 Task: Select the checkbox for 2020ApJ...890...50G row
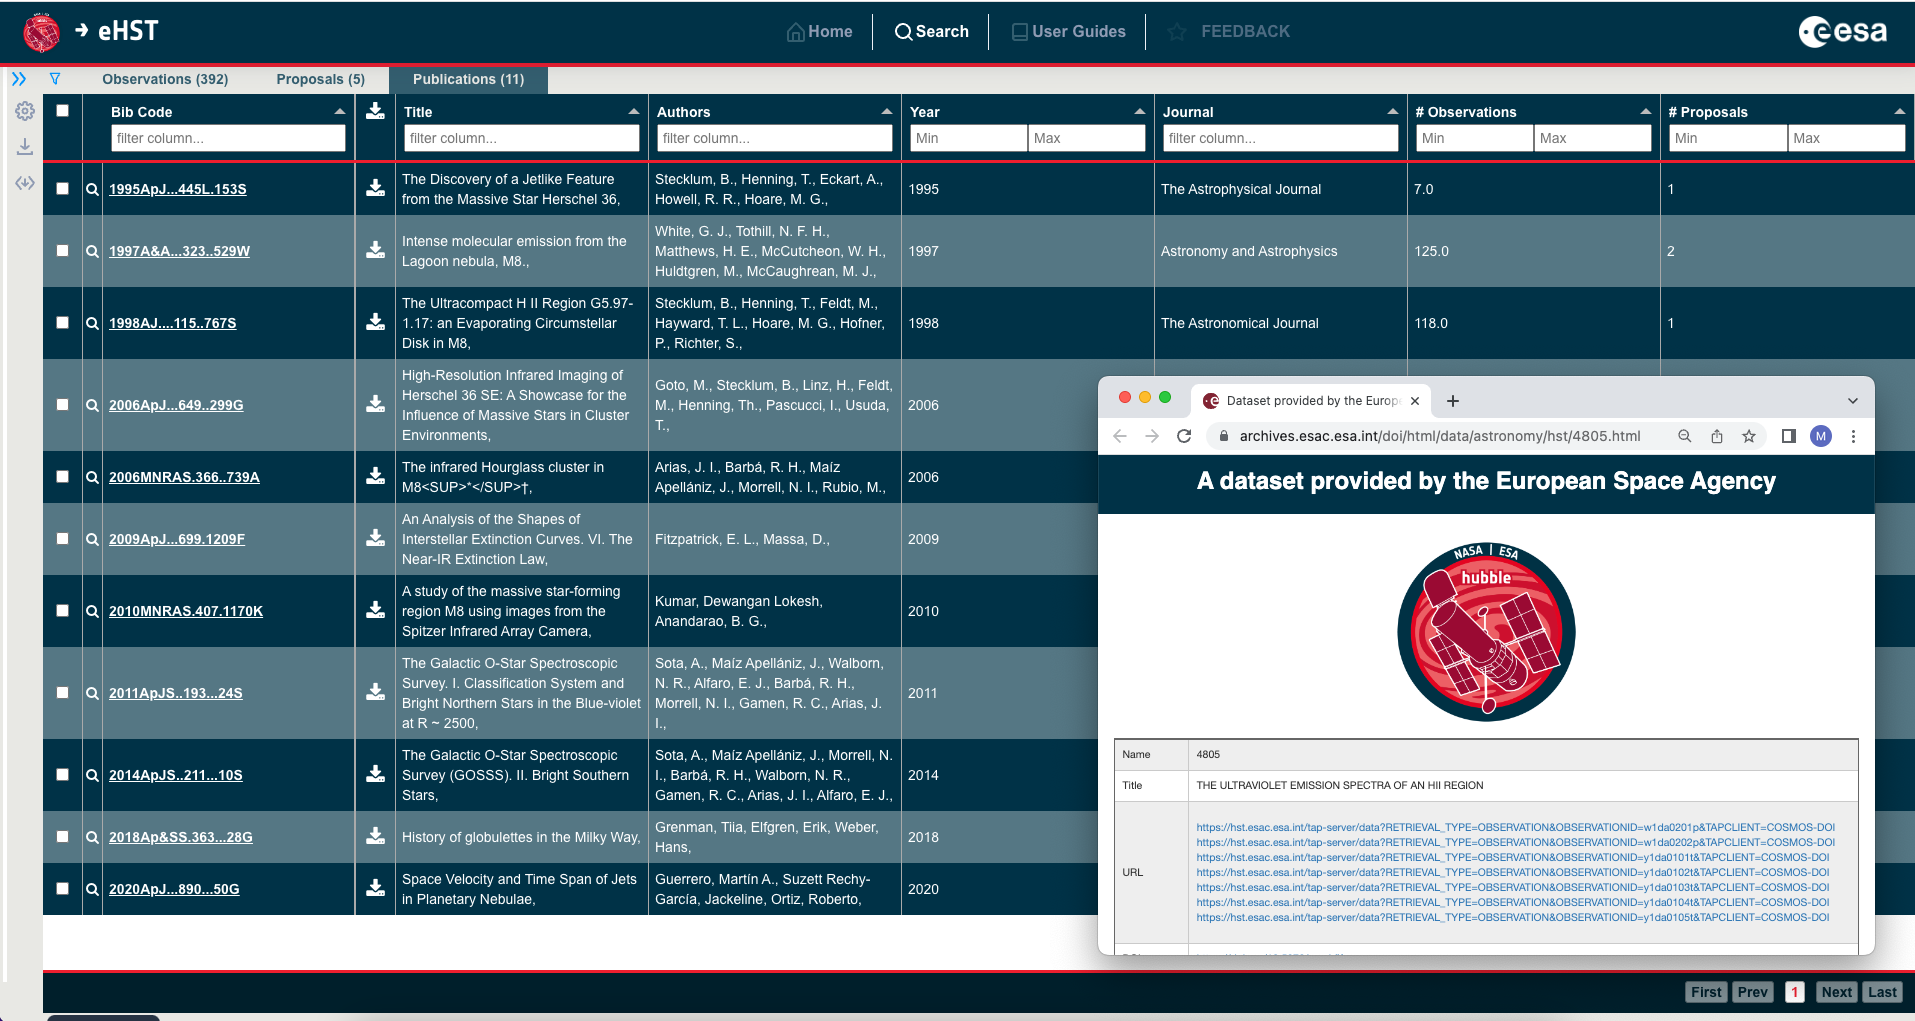[63, 888]
